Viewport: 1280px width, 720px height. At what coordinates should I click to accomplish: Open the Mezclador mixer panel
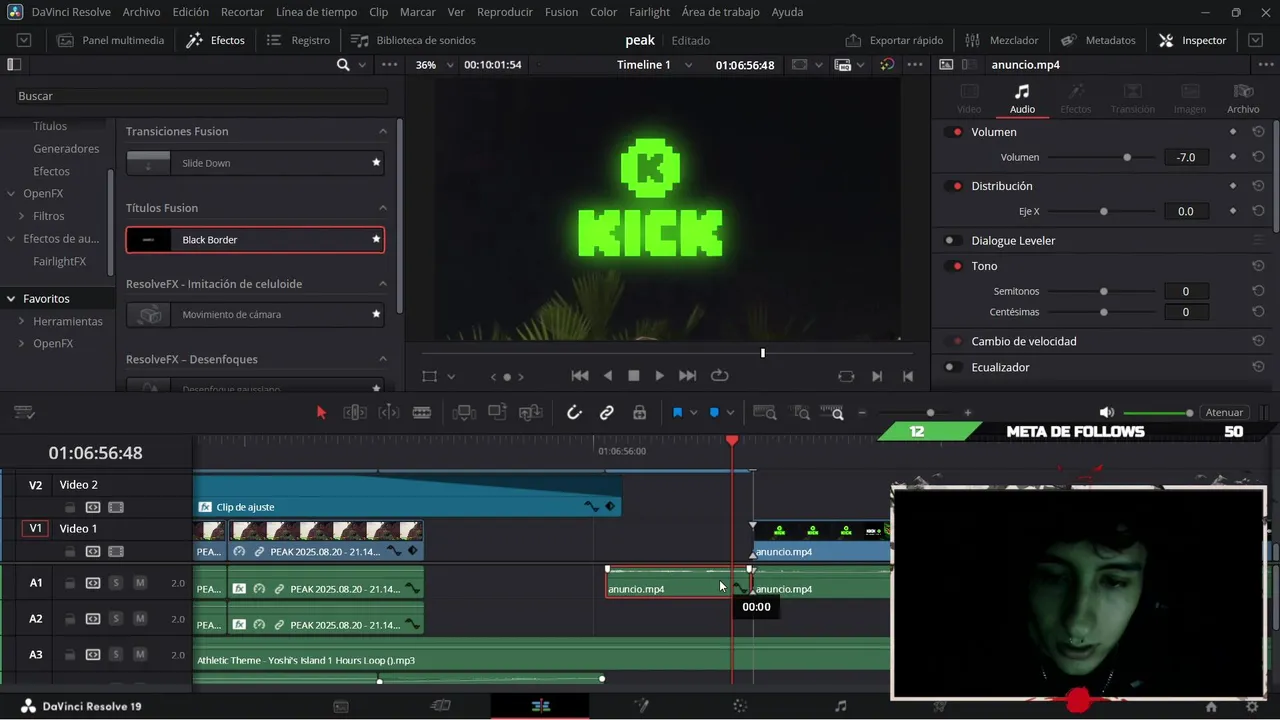point(1001,40)
